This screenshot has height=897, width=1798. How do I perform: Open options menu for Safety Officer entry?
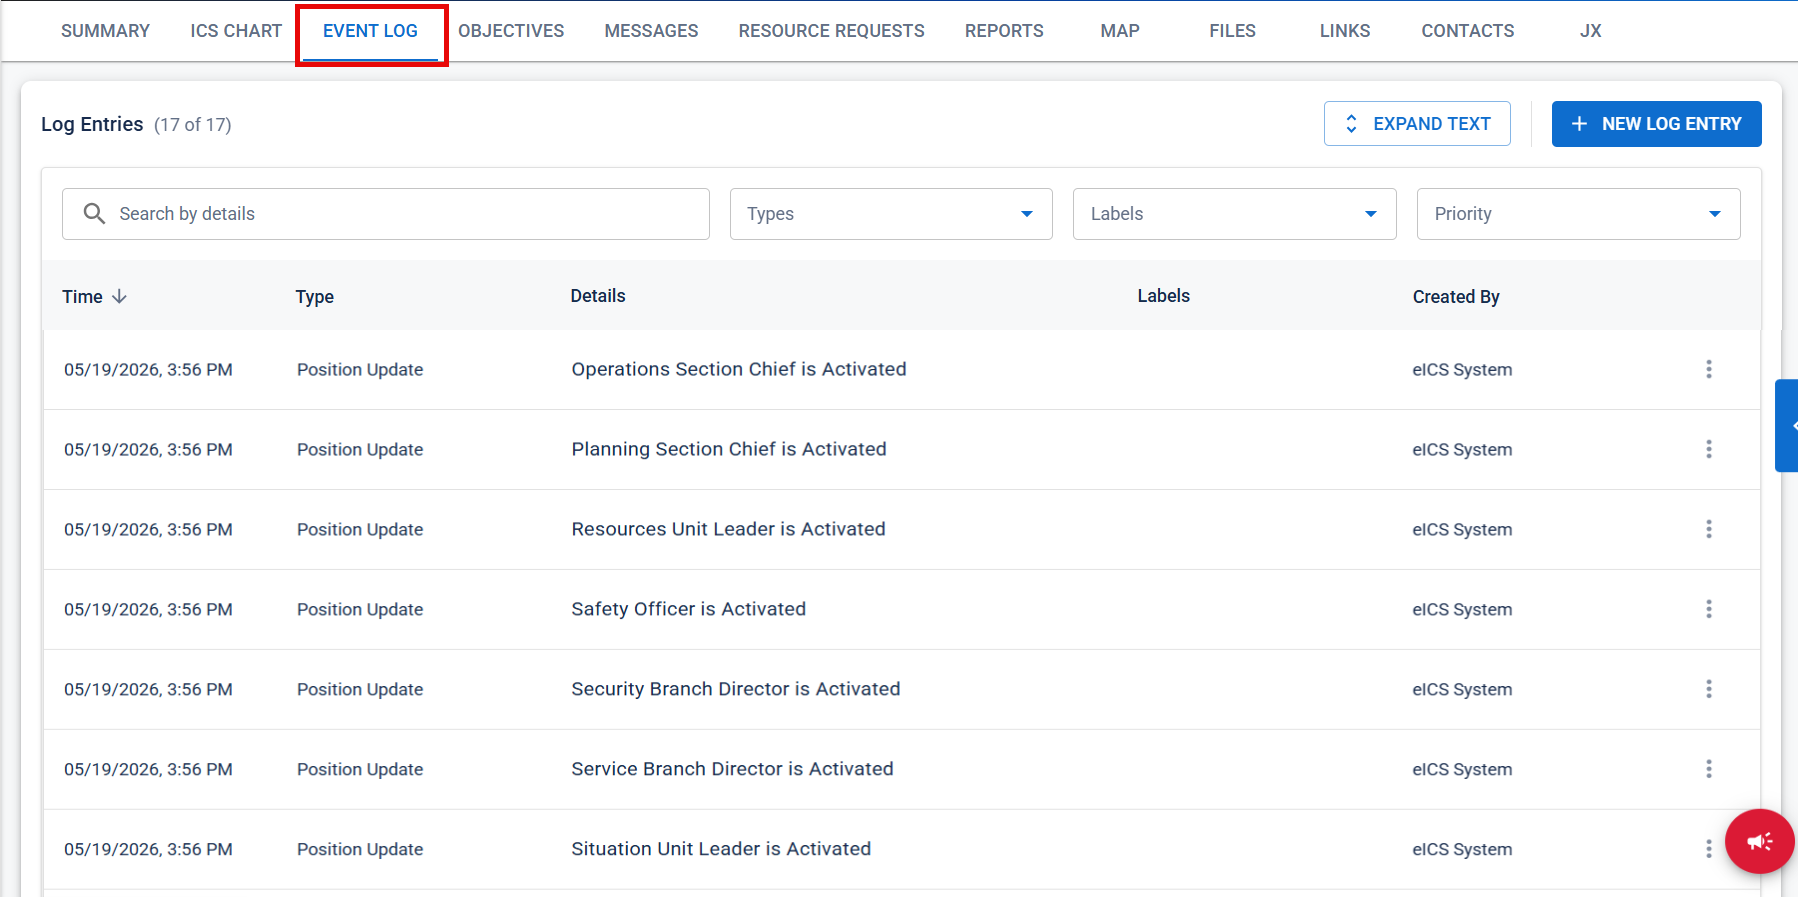click(x=1708, y=609)
